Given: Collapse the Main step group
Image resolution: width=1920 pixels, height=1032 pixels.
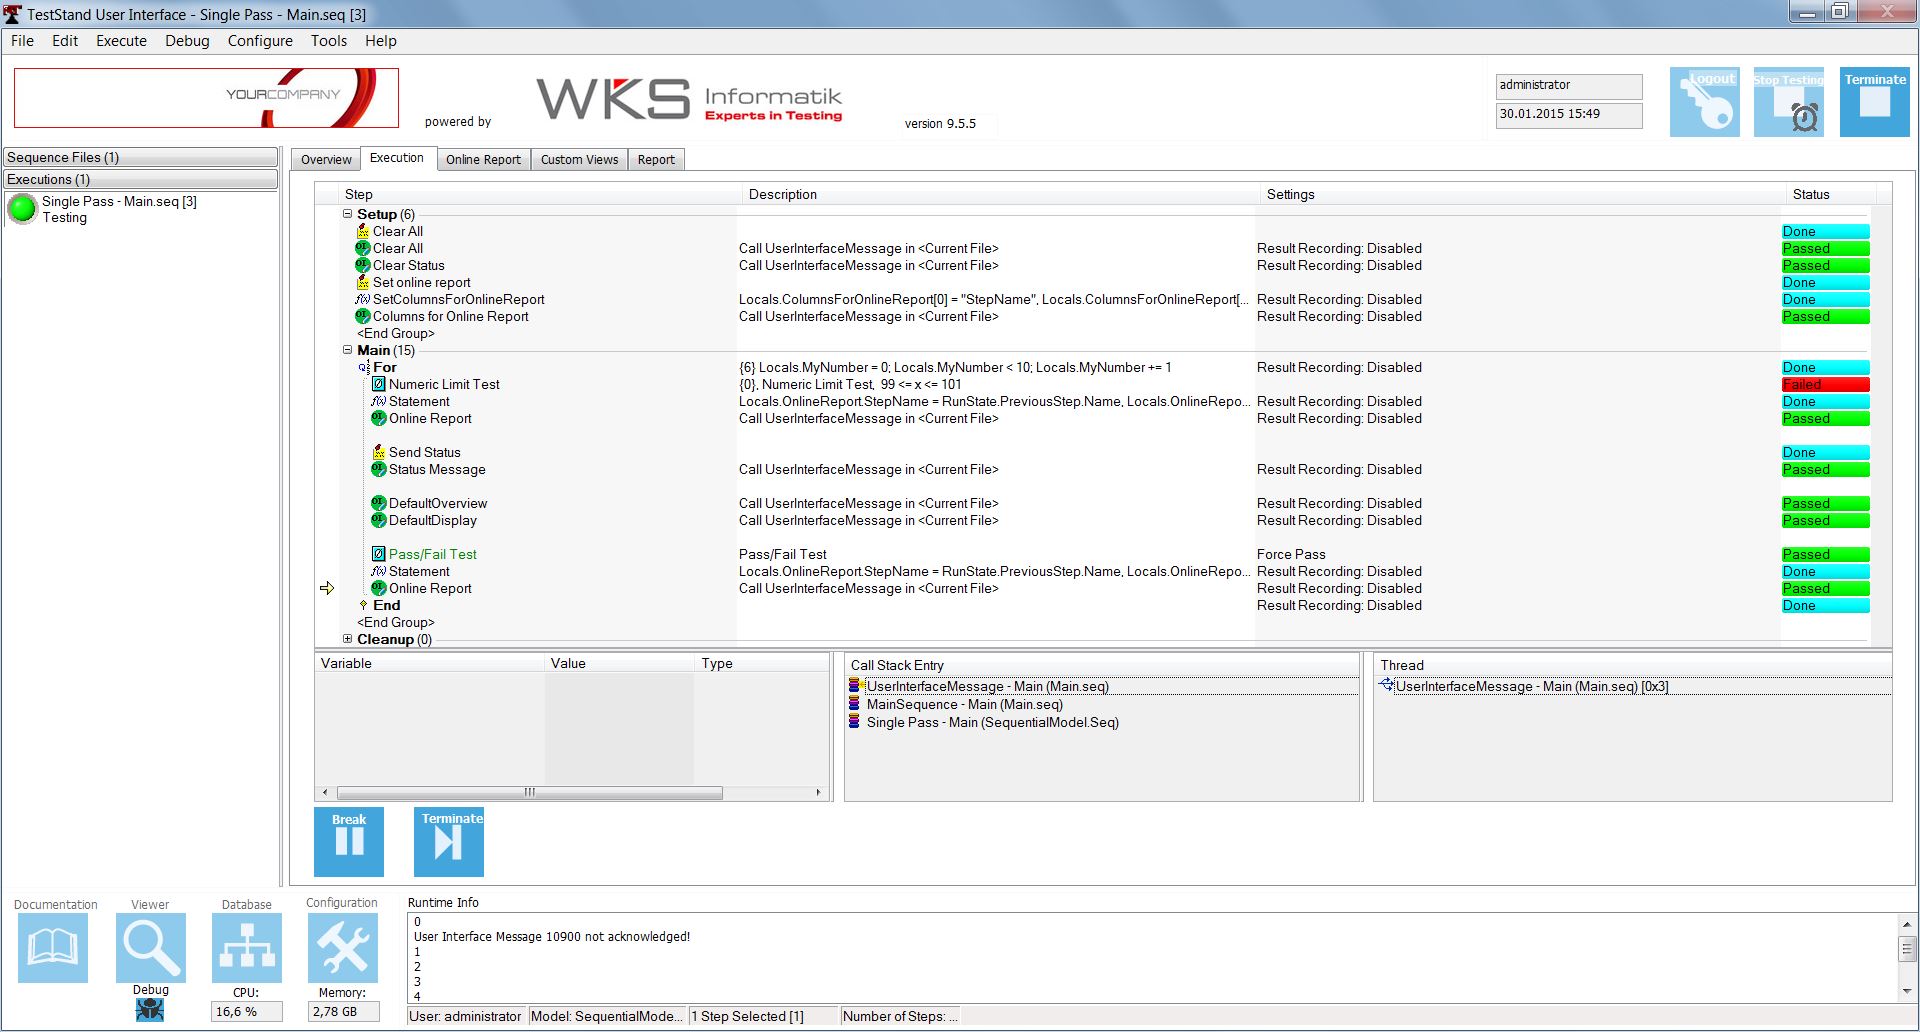Looking at the screenshot, I should coord(348,350).
